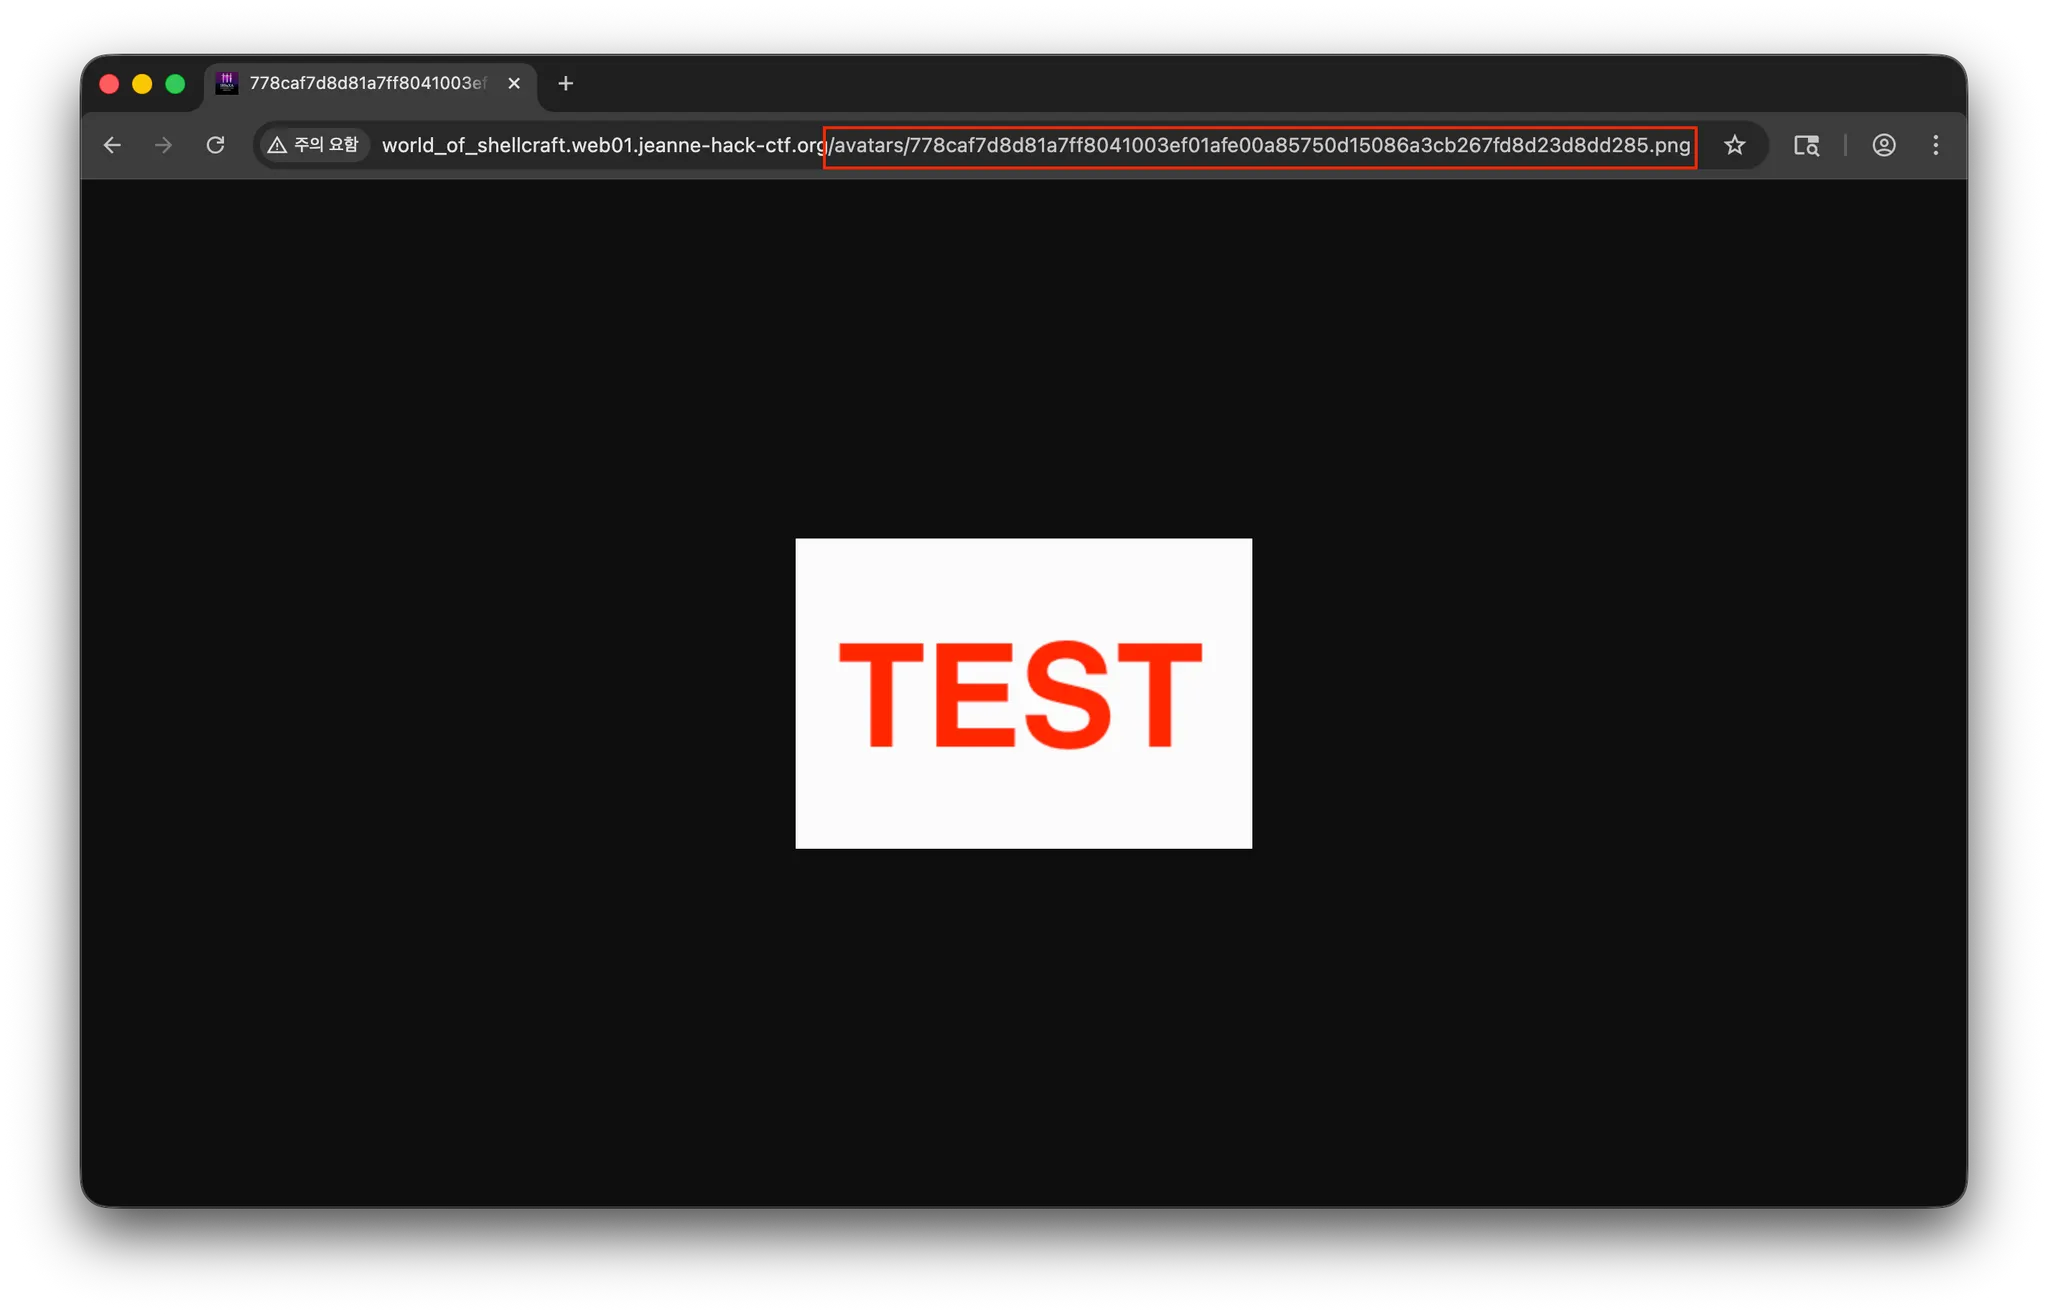
Task: Click the TEST image
Action: point(1023,693)
